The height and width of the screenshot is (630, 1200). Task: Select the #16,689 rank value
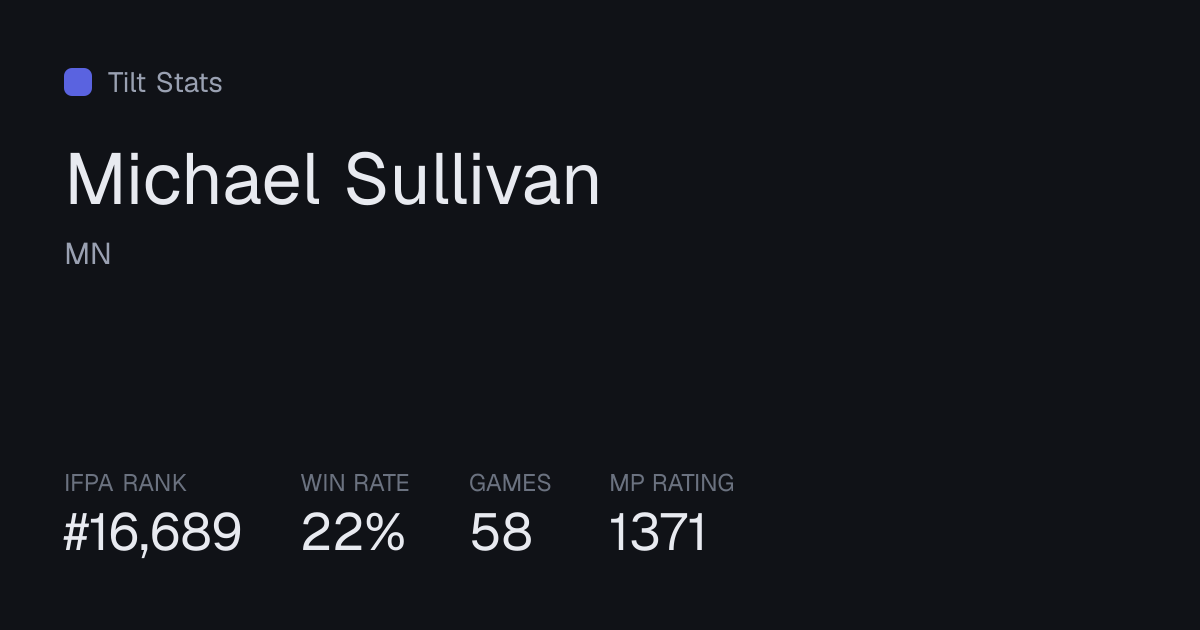(x=153, y=532)
